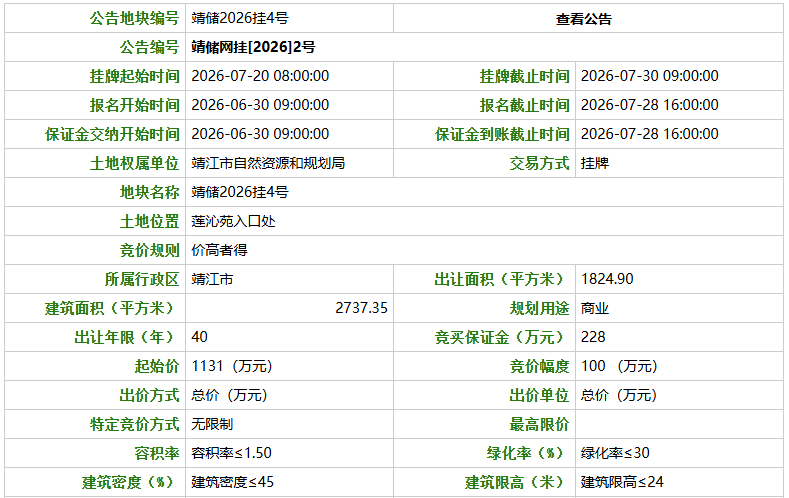The width and height of the screenshot is (789, 498).
Task: Click the 规划用途 label
Action: coord(539,308)
